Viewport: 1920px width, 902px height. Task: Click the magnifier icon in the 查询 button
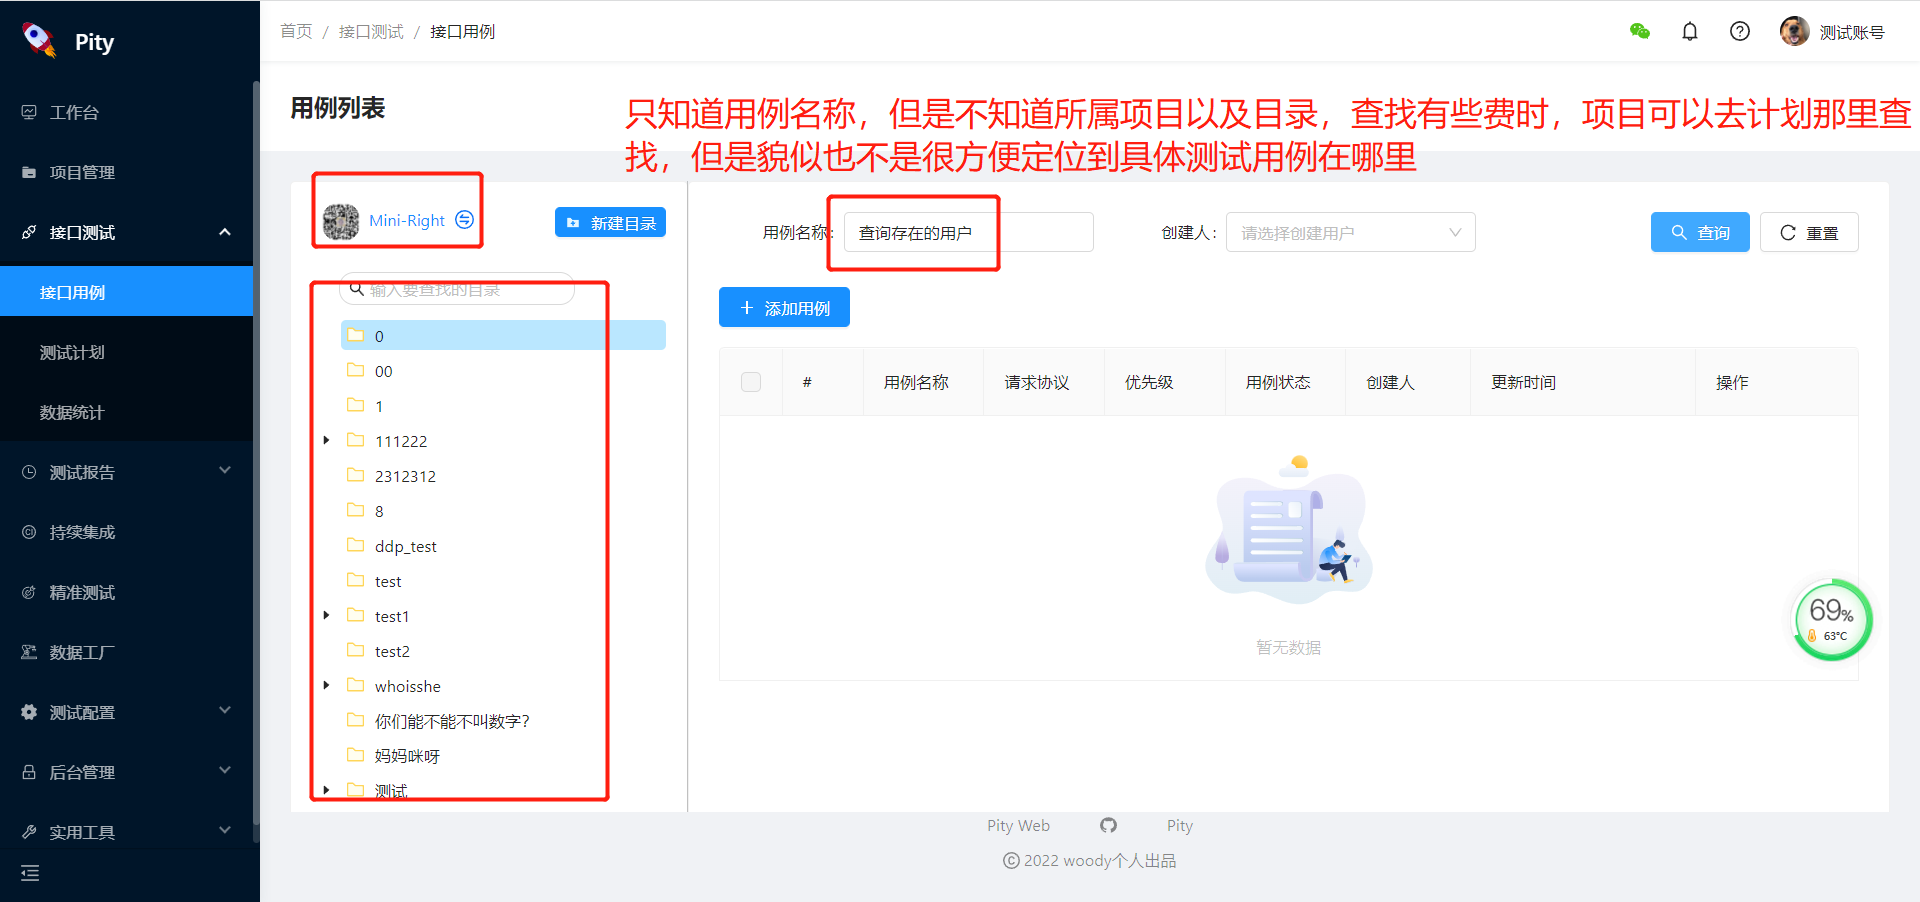point(1681,232)
